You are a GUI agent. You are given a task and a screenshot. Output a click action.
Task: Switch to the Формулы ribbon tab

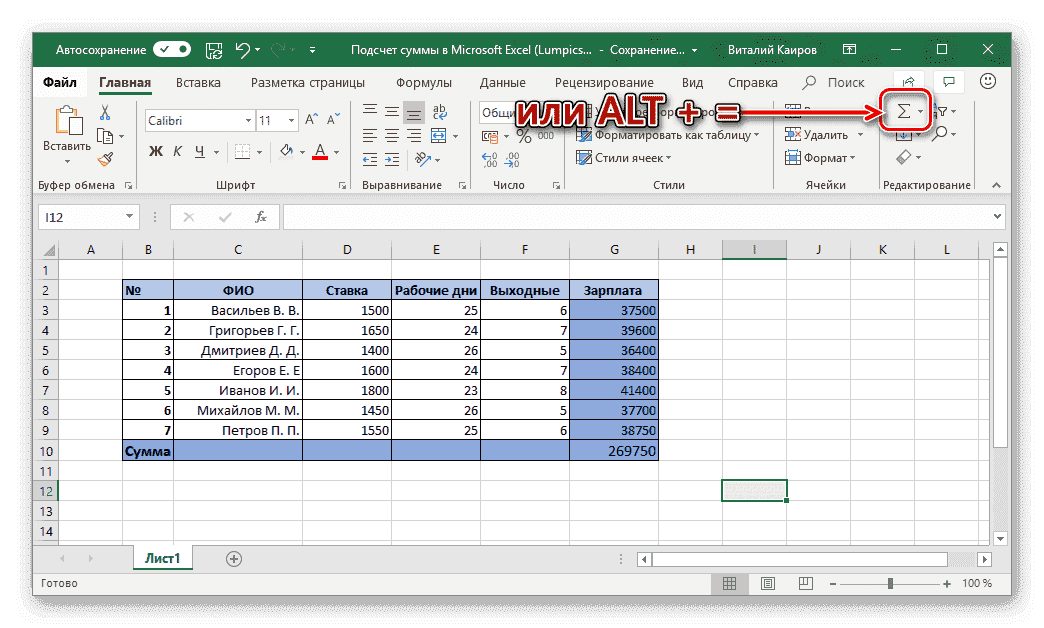click(424, 82)
